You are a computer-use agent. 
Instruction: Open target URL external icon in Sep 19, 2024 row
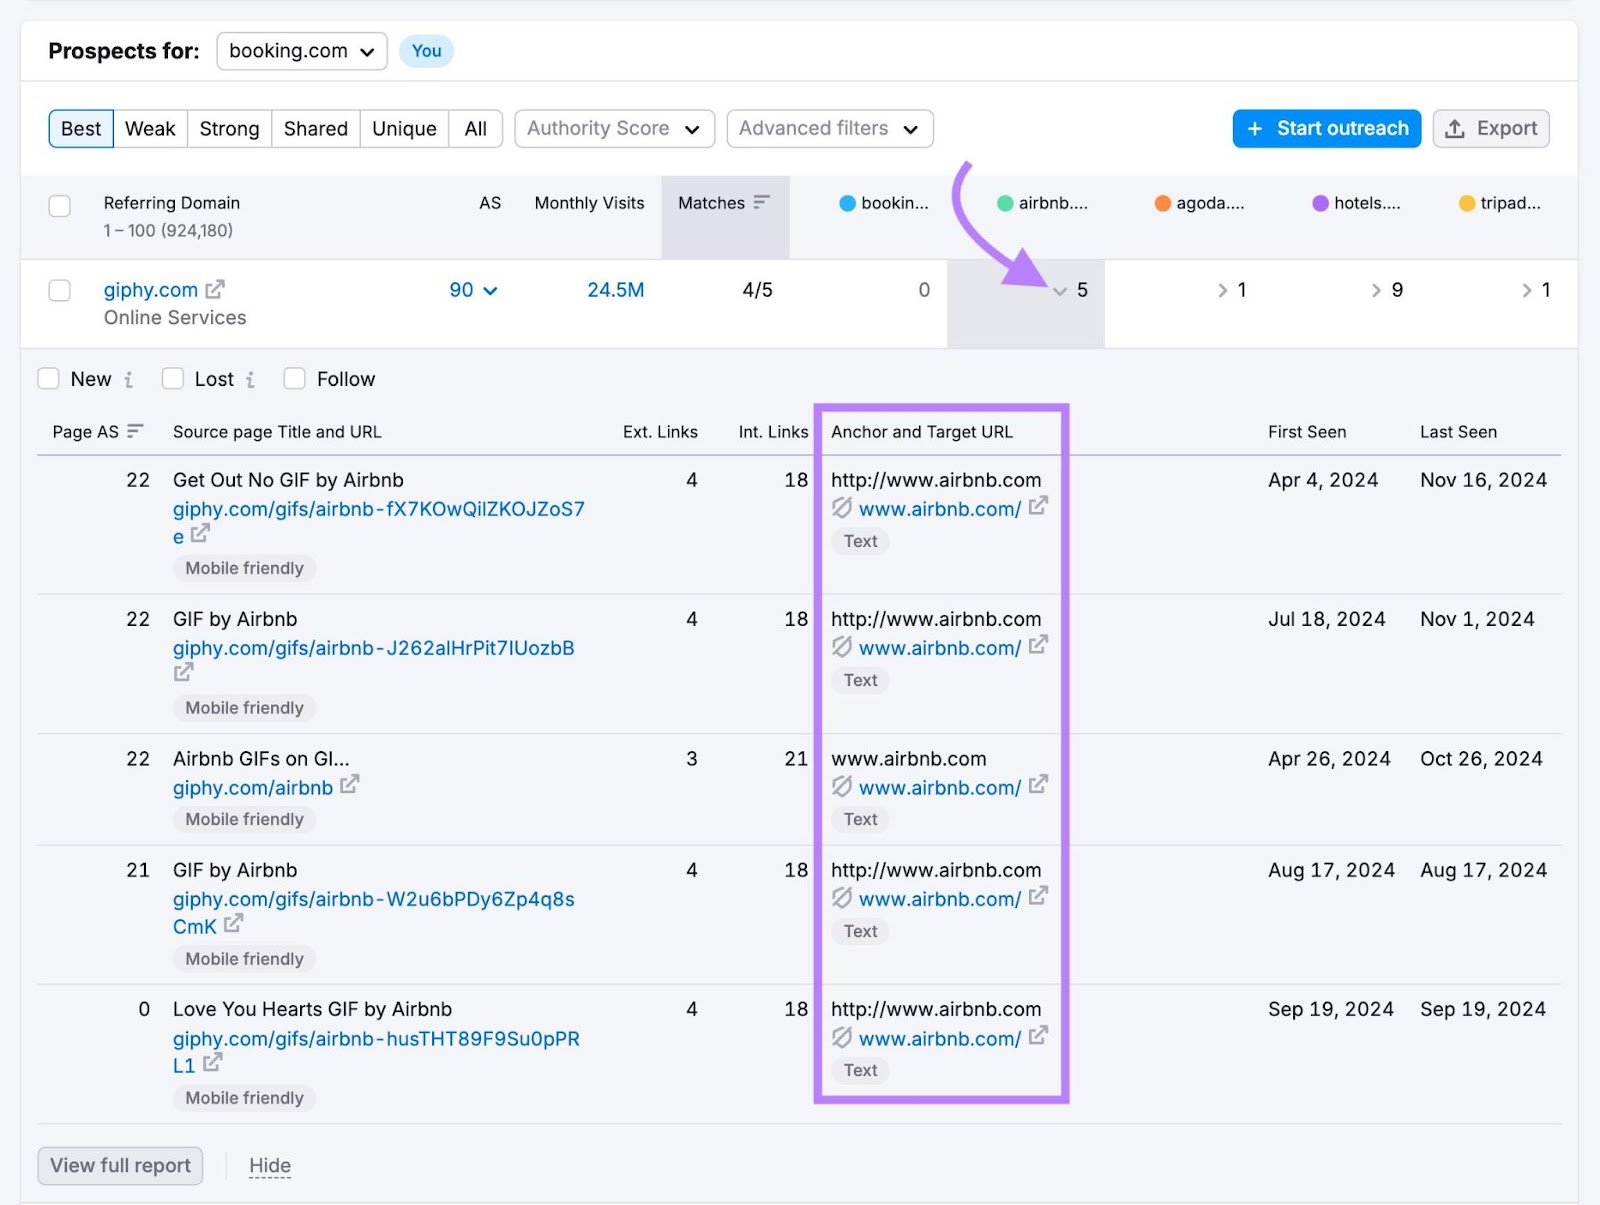pos(1038,1036)
